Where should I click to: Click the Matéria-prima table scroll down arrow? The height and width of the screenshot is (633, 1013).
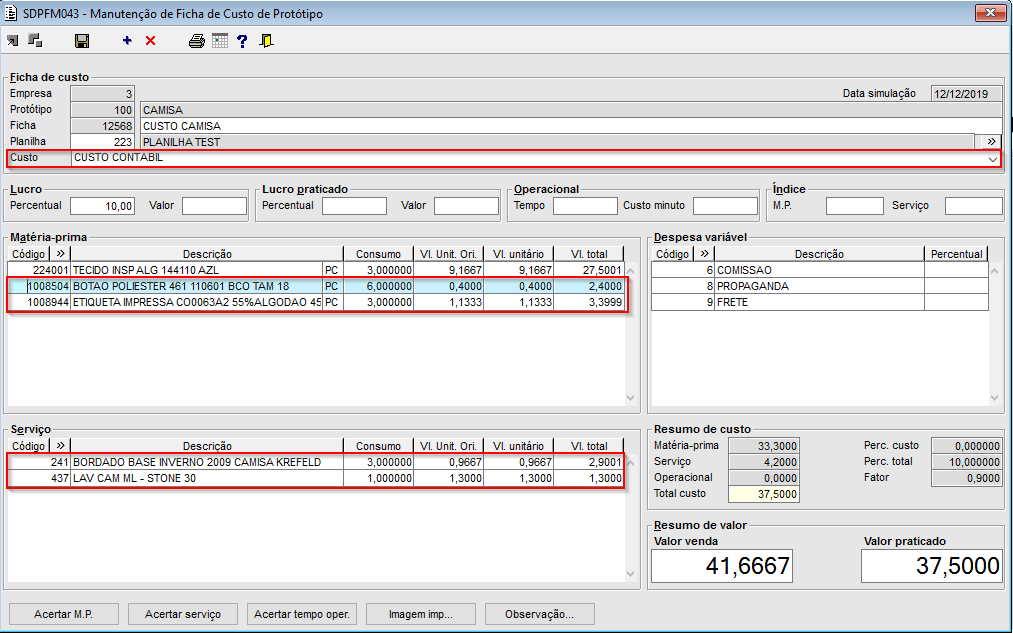631,399
